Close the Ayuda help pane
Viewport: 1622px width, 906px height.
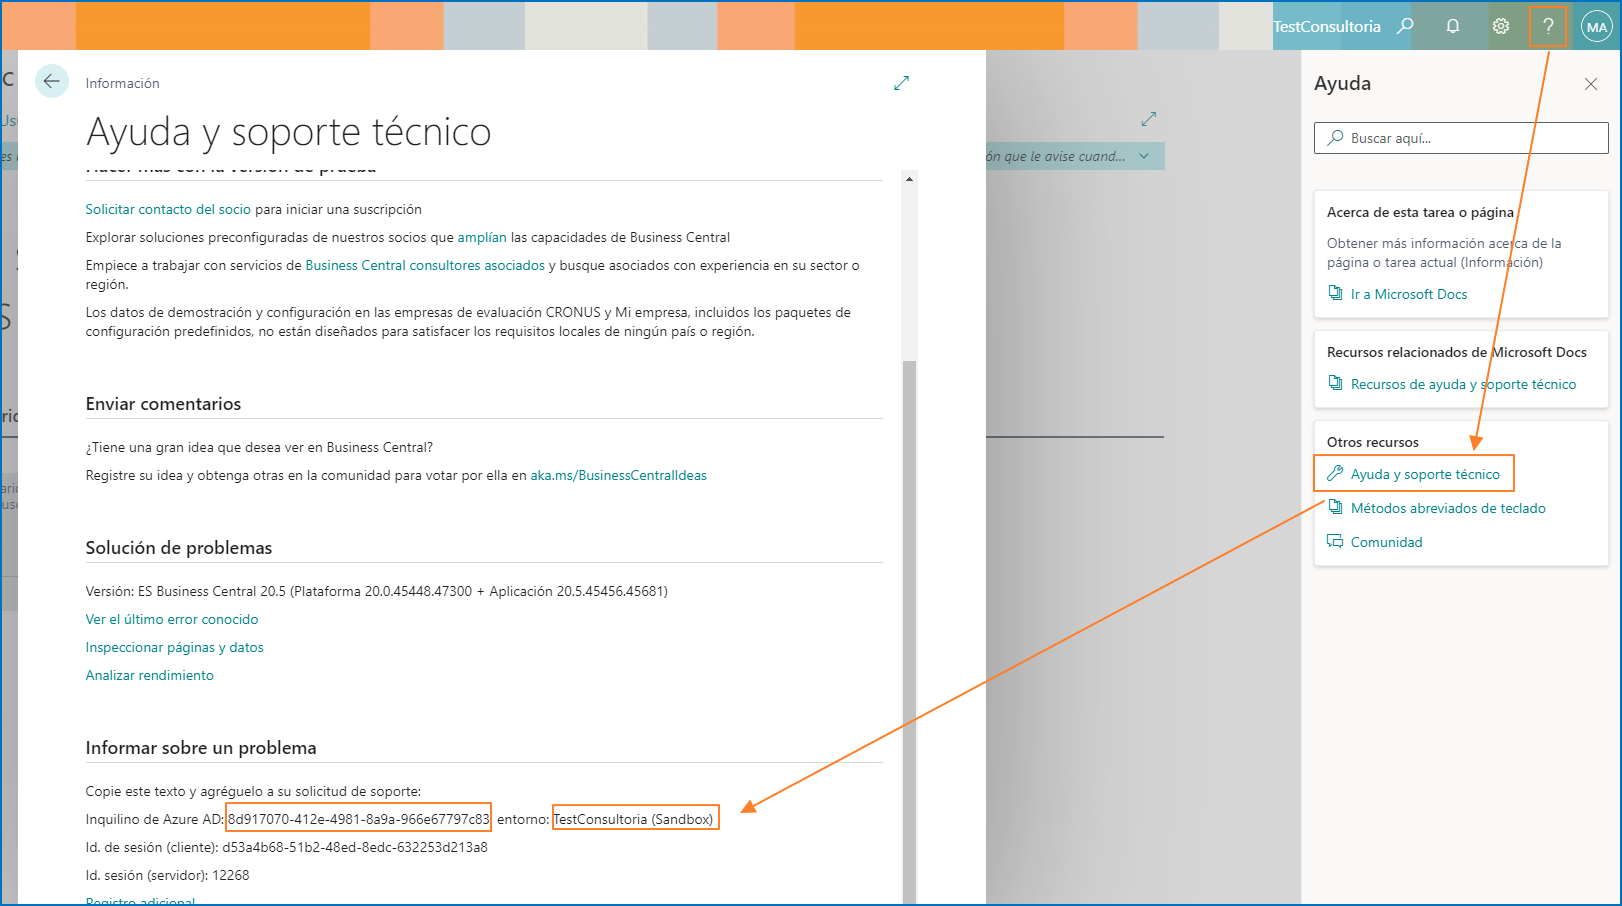point(1591,84)
